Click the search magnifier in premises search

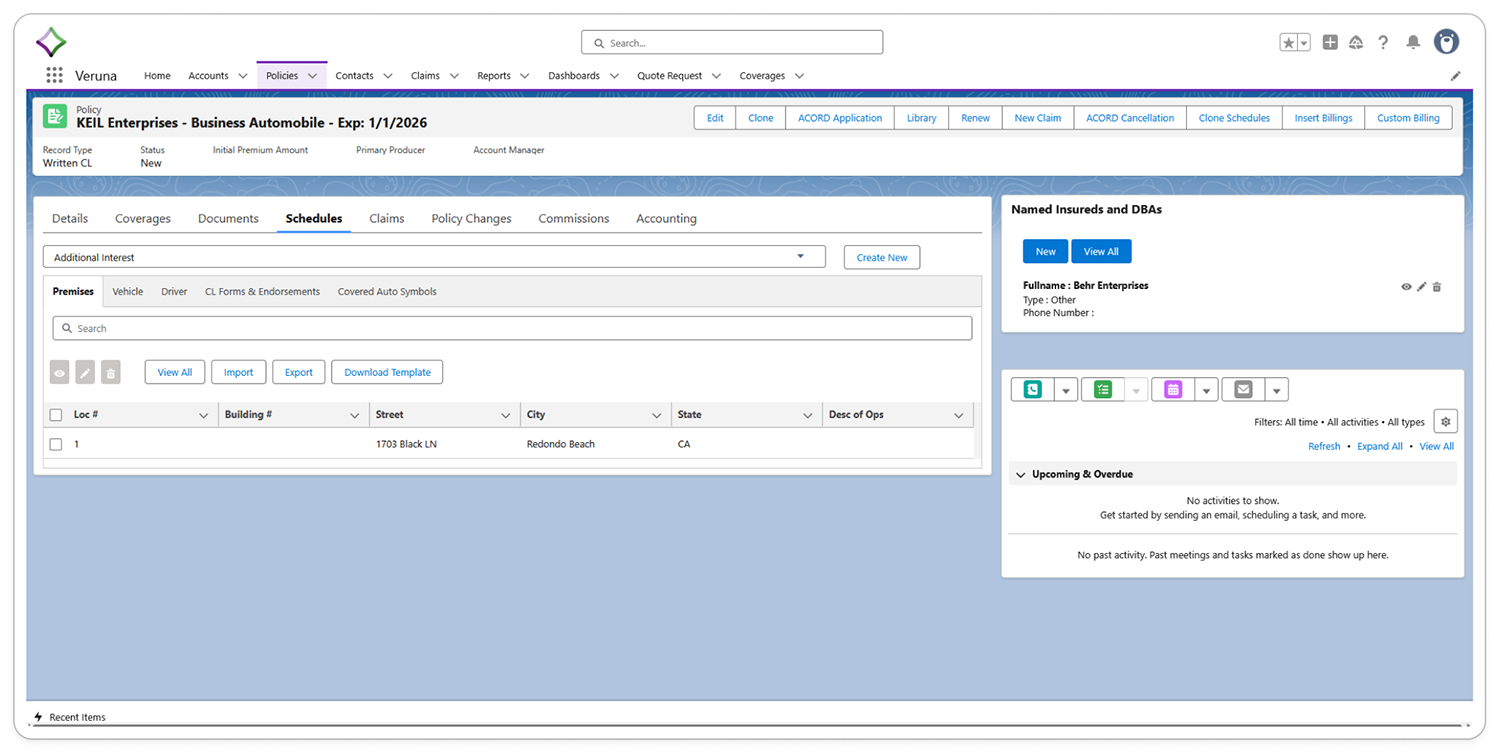[x=67, y=328]
